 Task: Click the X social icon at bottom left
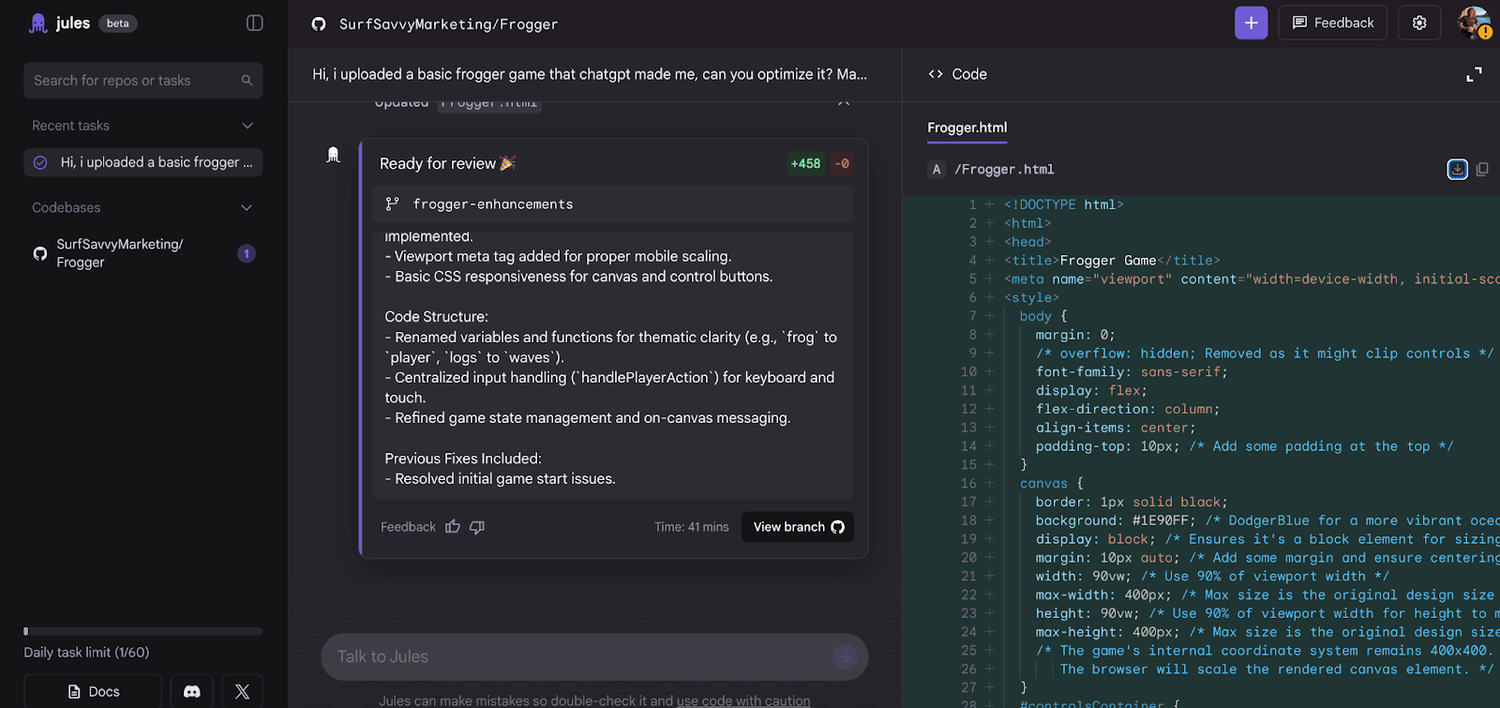click(242, 690)
